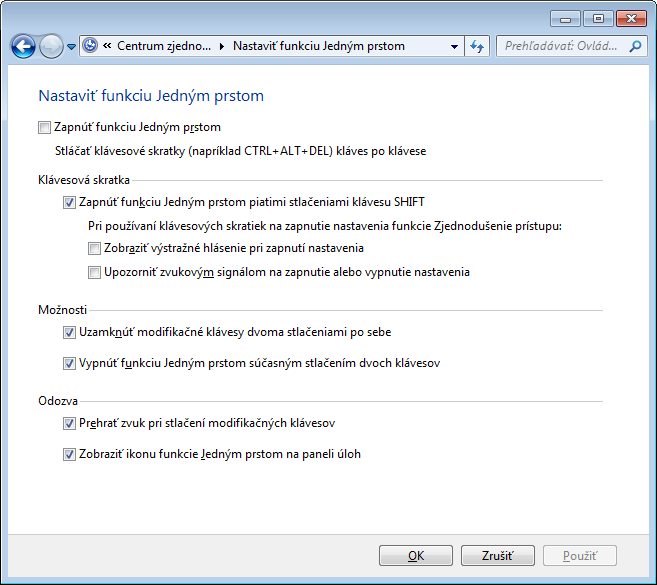Uncheck 'Zobraziť ikonu' on taskbar option

tap(69, 454)
